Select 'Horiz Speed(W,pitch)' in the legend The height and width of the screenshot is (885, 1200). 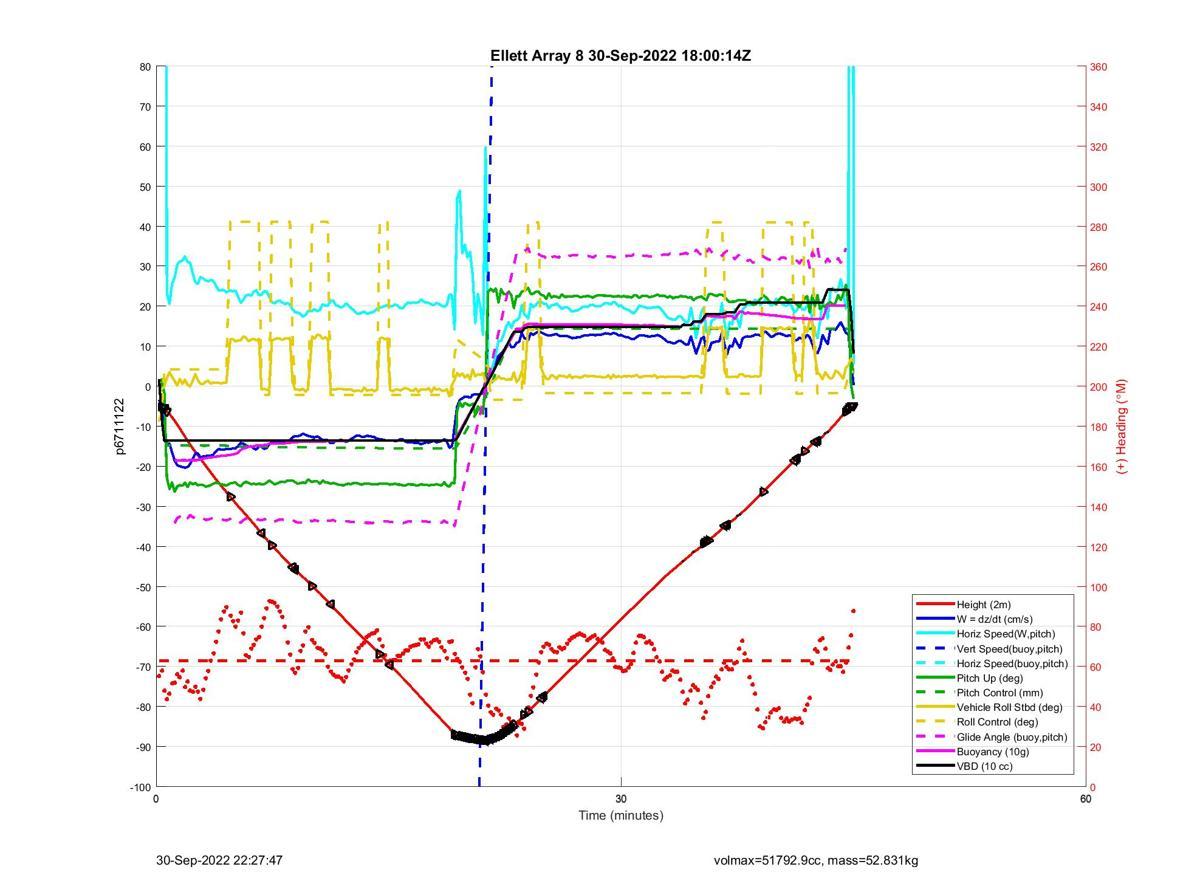[x=1005, y=634]
